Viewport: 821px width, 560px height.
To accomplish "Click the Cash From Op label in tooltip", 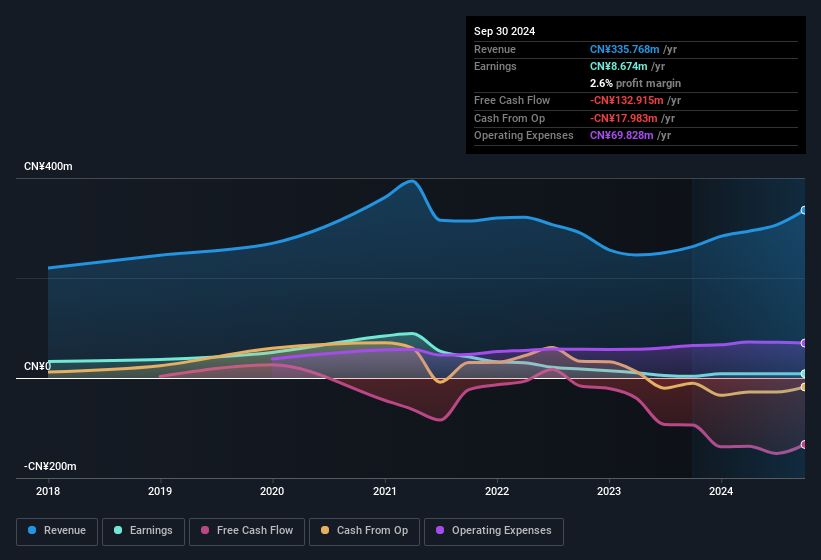I will (x=509, y=118).
